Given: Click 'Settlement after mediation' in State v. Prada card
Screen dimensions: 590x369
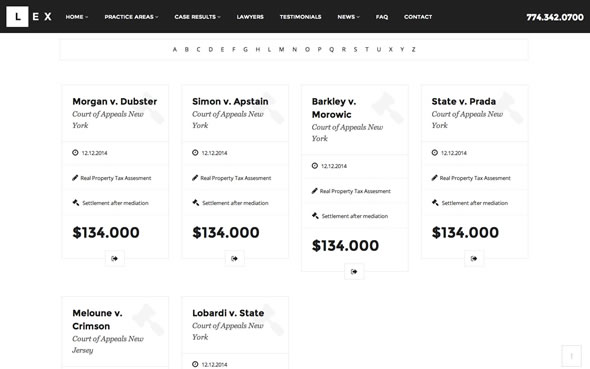Looking at the screenshot, I should tap(475, 203).
